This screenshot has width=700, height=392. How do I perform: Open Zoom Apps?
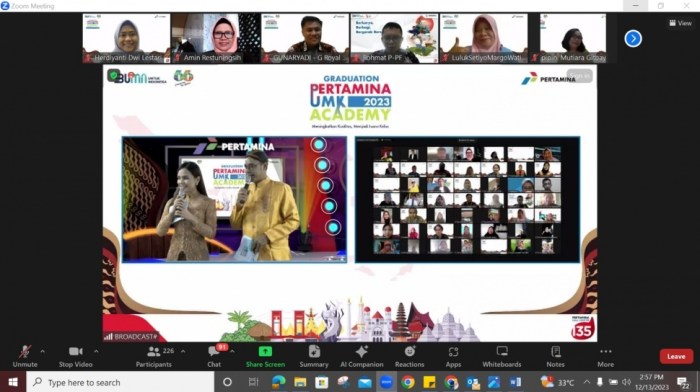click(453, 357)
